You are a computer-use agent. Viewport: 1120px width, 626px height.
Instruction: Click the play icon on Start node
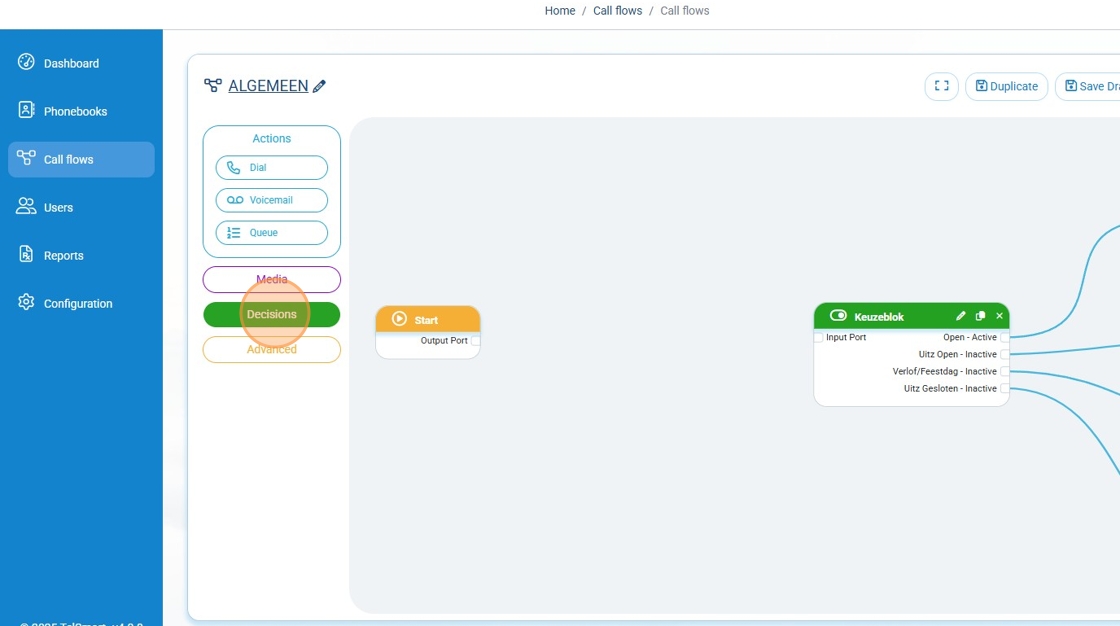(400, 319)
